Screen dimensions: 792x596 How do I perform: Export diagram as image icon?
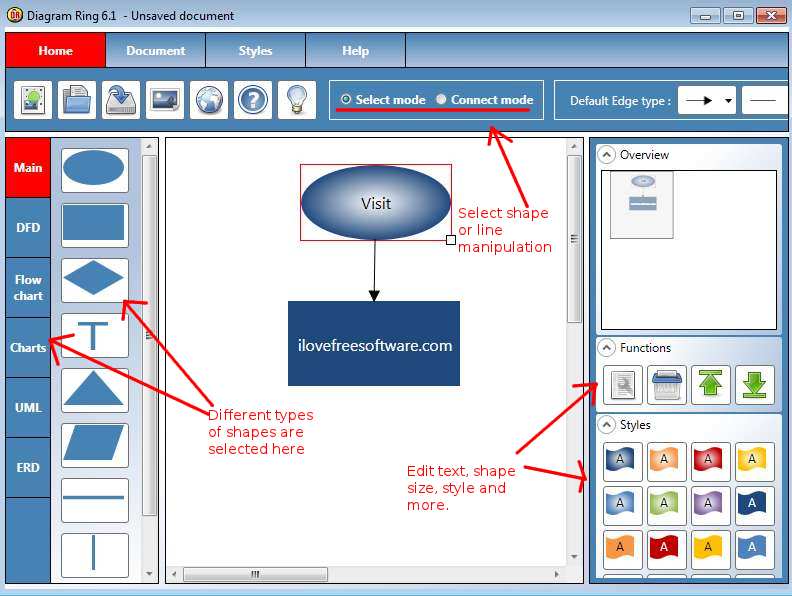tap(165, 100)
